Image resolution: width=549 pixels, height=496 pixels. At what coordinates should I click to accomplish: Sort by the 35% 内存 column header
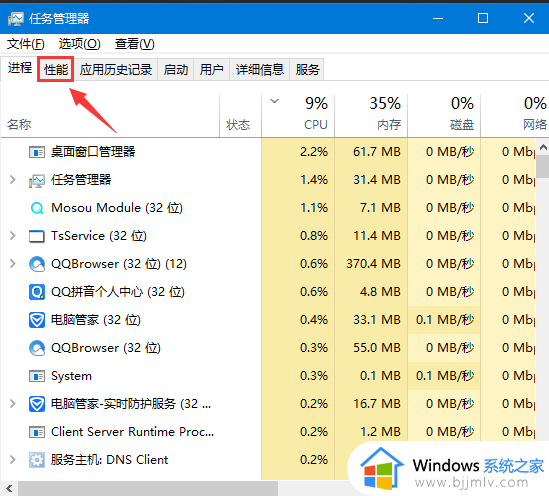pyautogui.click(x=371, y=116)
